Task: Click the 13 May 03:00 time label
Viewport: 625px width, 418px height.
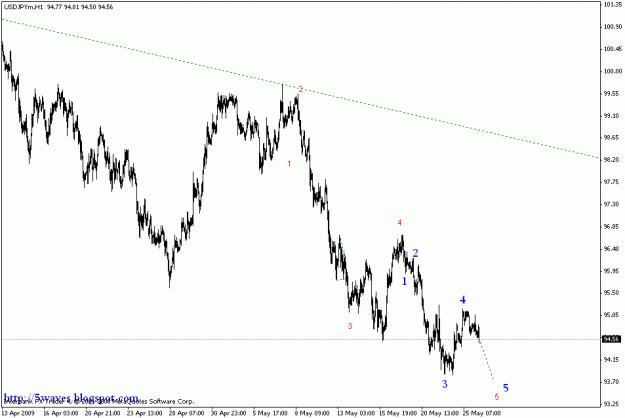Action: 356,413
